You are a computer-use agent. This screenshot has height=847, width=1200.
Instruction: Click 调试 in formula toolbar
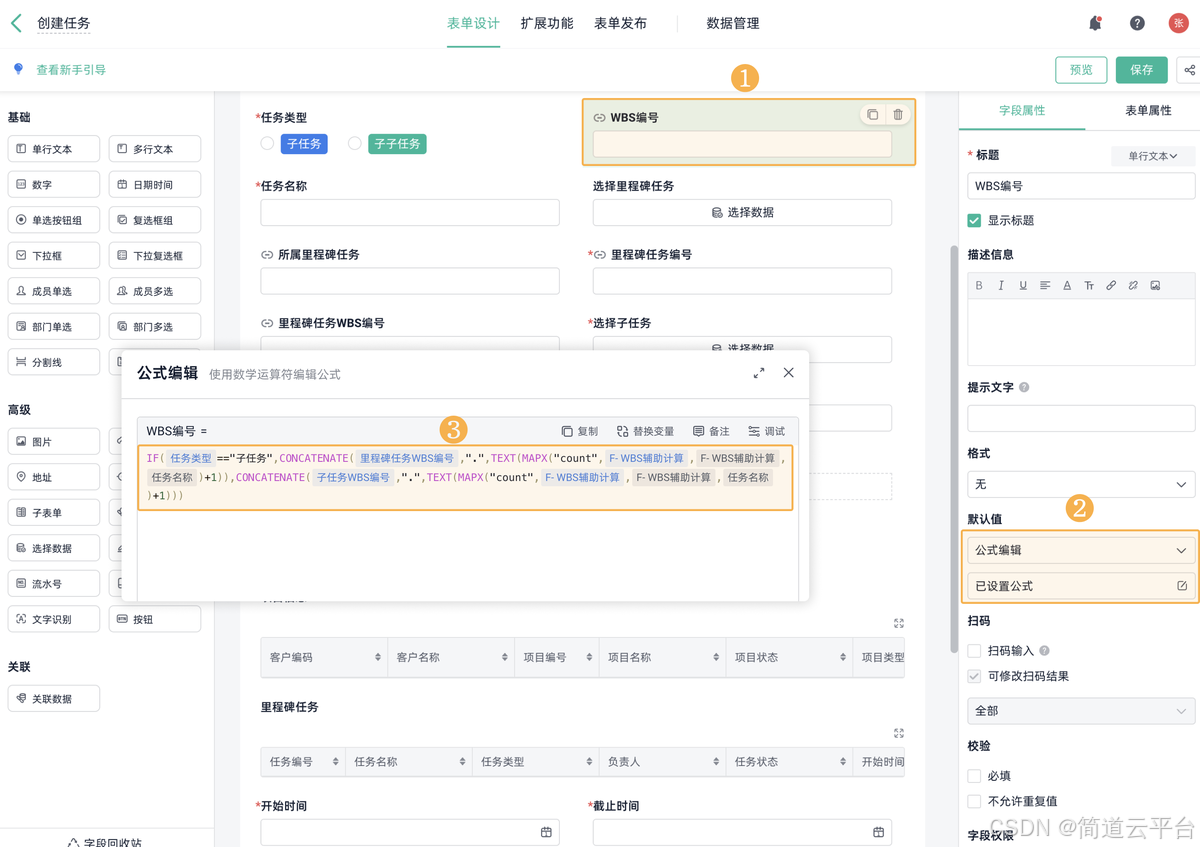(767, 431)
